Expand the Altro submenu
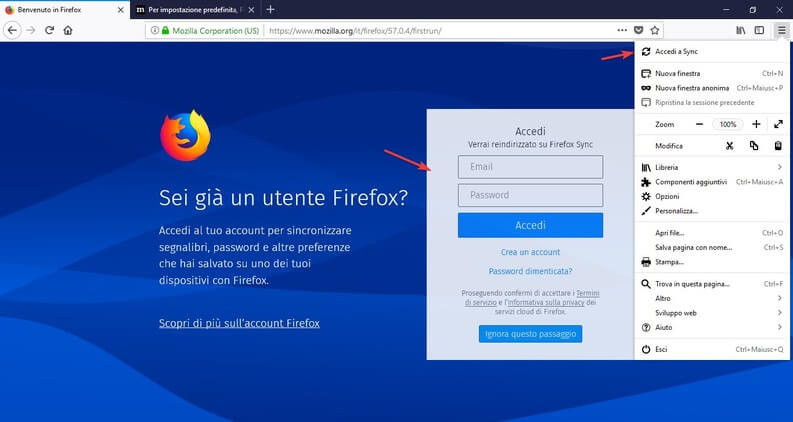The height and width of the screenshot is (422, 793). coord(712,299)
